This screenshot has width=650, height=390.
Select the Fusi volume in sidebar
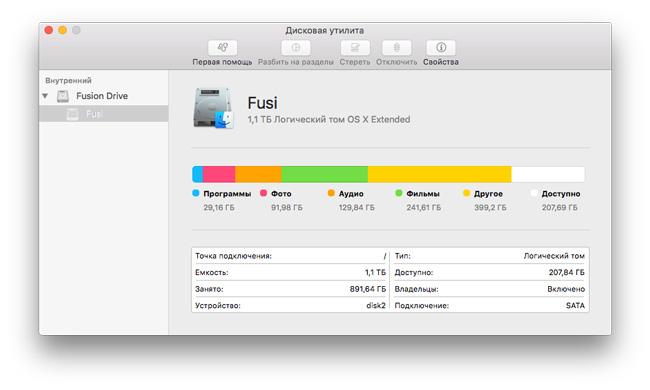point(104,114)
